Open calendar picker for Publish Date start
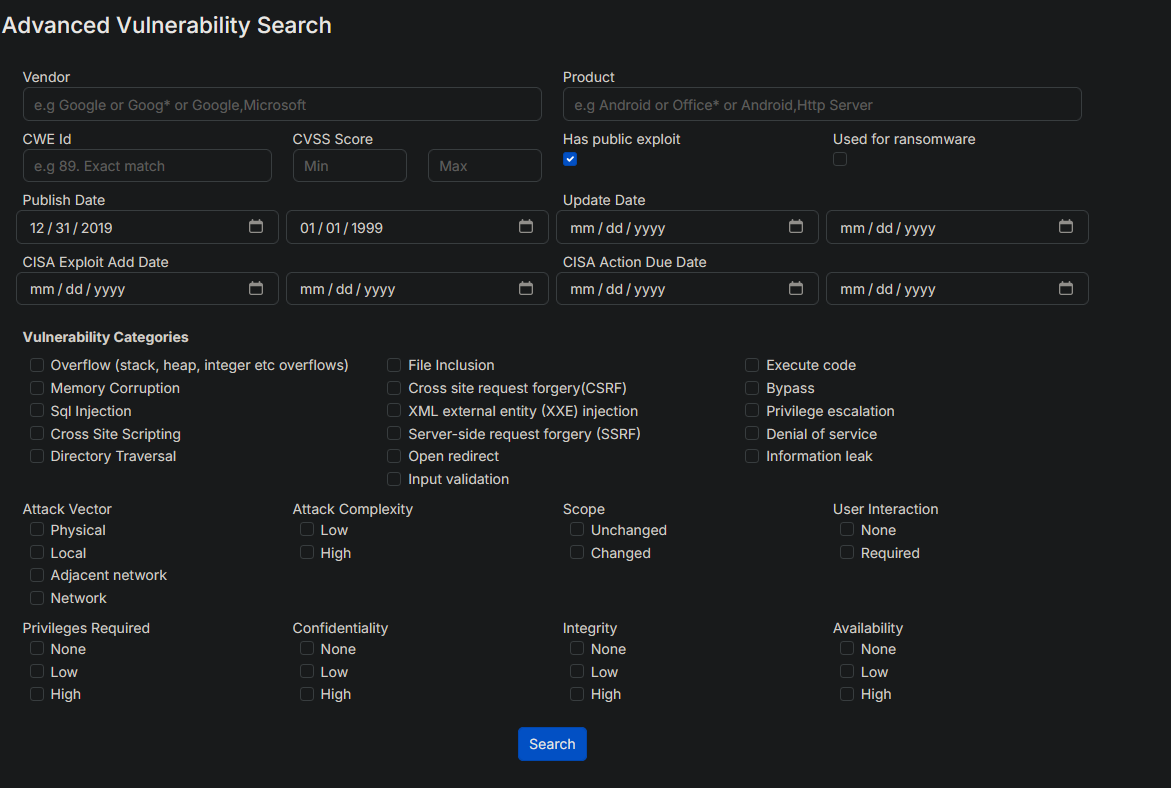Viewport: 1171px width, 788px height. tap(255, 227)
